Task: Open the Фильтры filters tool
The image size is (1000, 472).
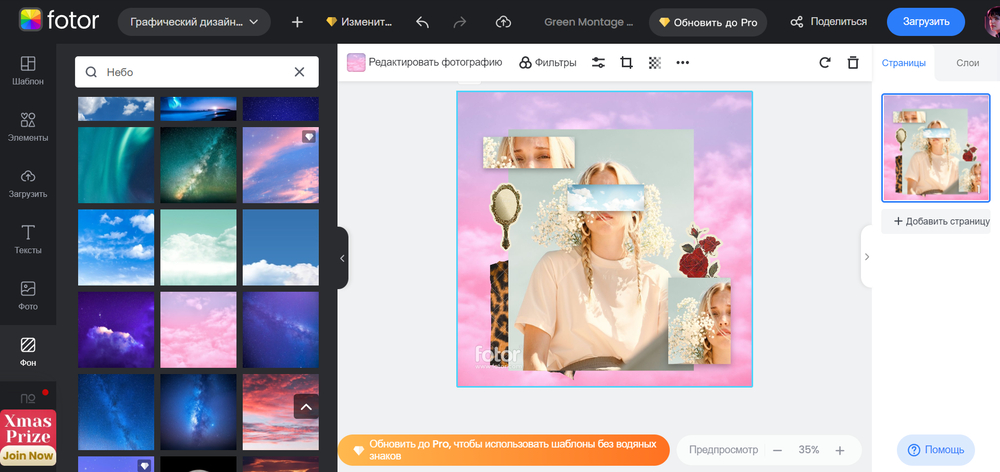Action: [547, 62]
